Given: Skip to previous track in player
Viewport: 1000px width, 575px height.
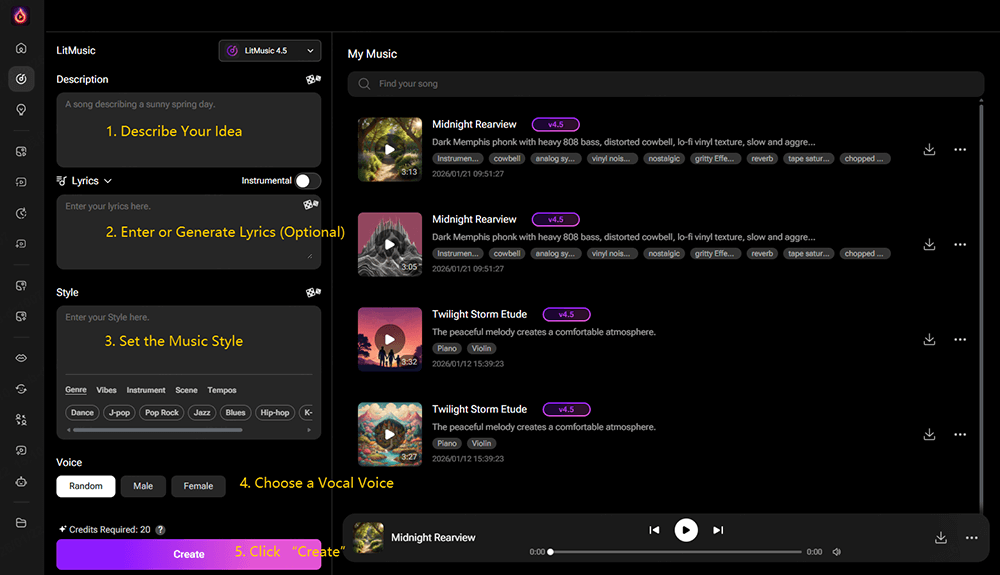Looking at the screenshot, I should (x=654, y=530).
